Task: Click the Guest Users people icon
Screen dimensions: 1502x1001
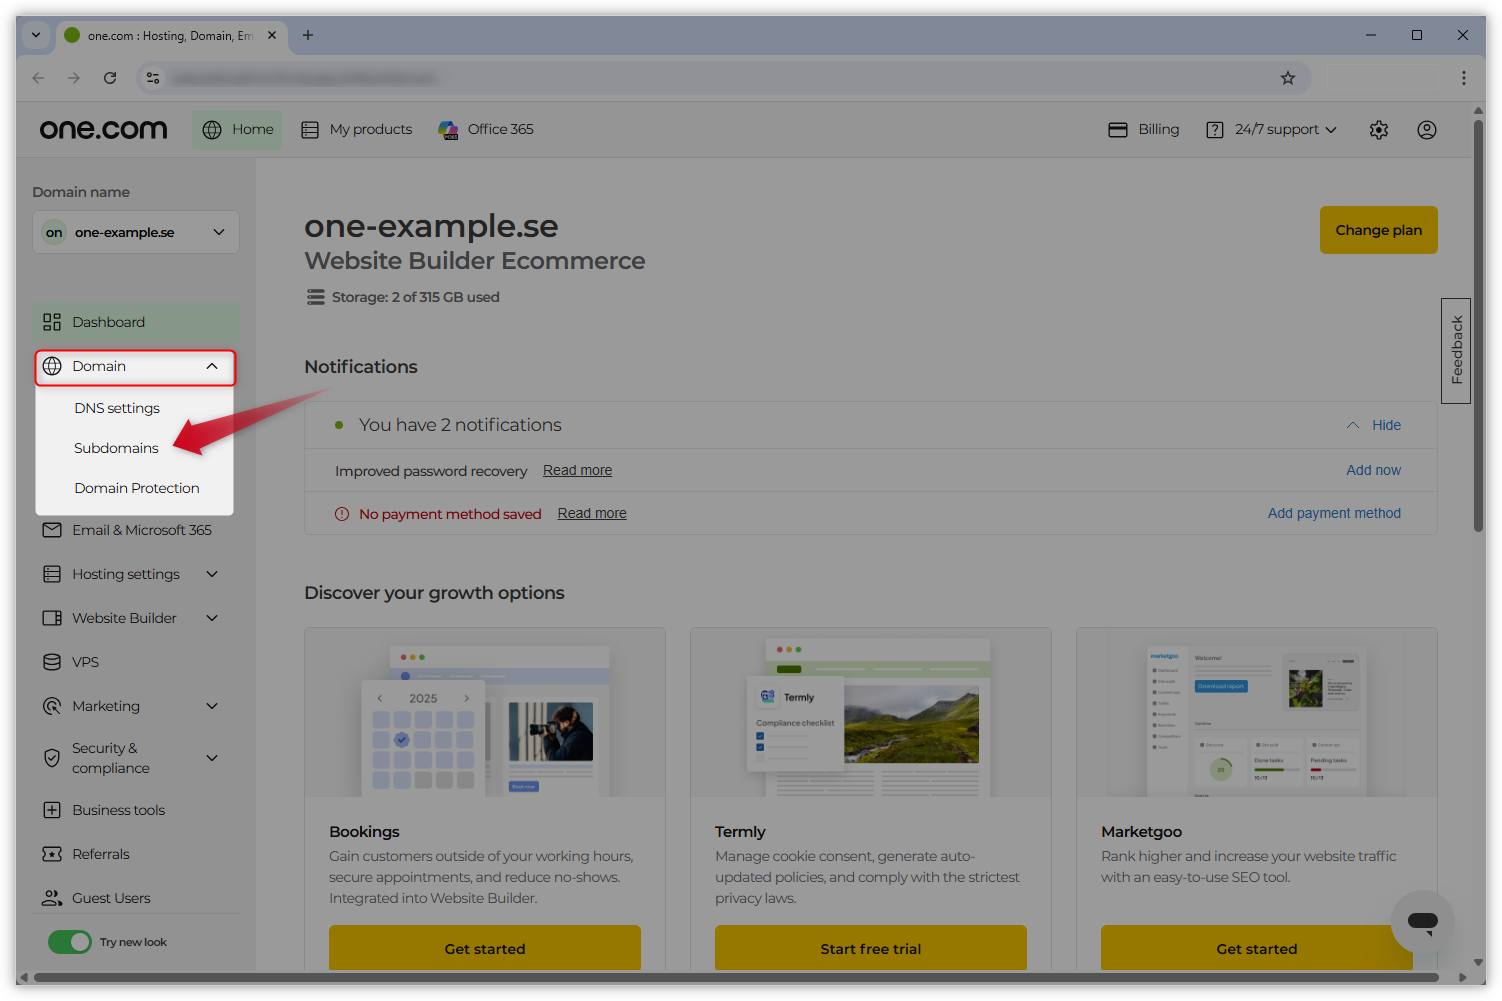Action: [x=52, y=898]
